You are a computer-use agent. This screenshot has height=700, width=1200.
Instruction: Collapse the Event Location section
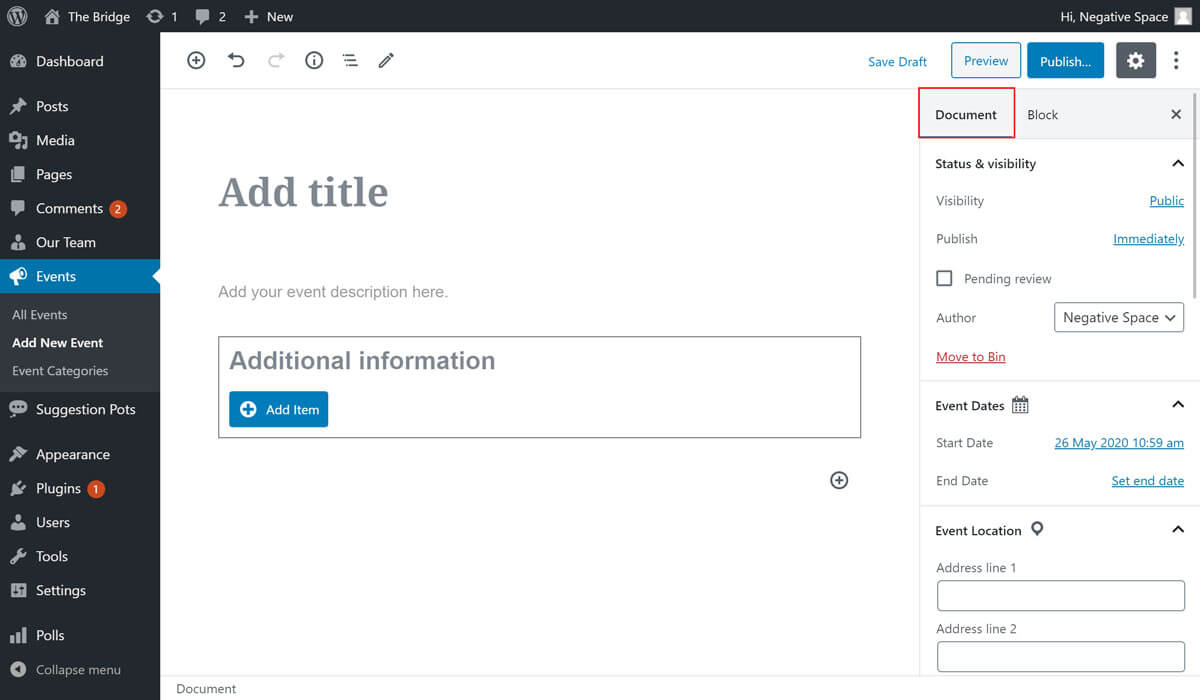click(x=1177, y=530)
